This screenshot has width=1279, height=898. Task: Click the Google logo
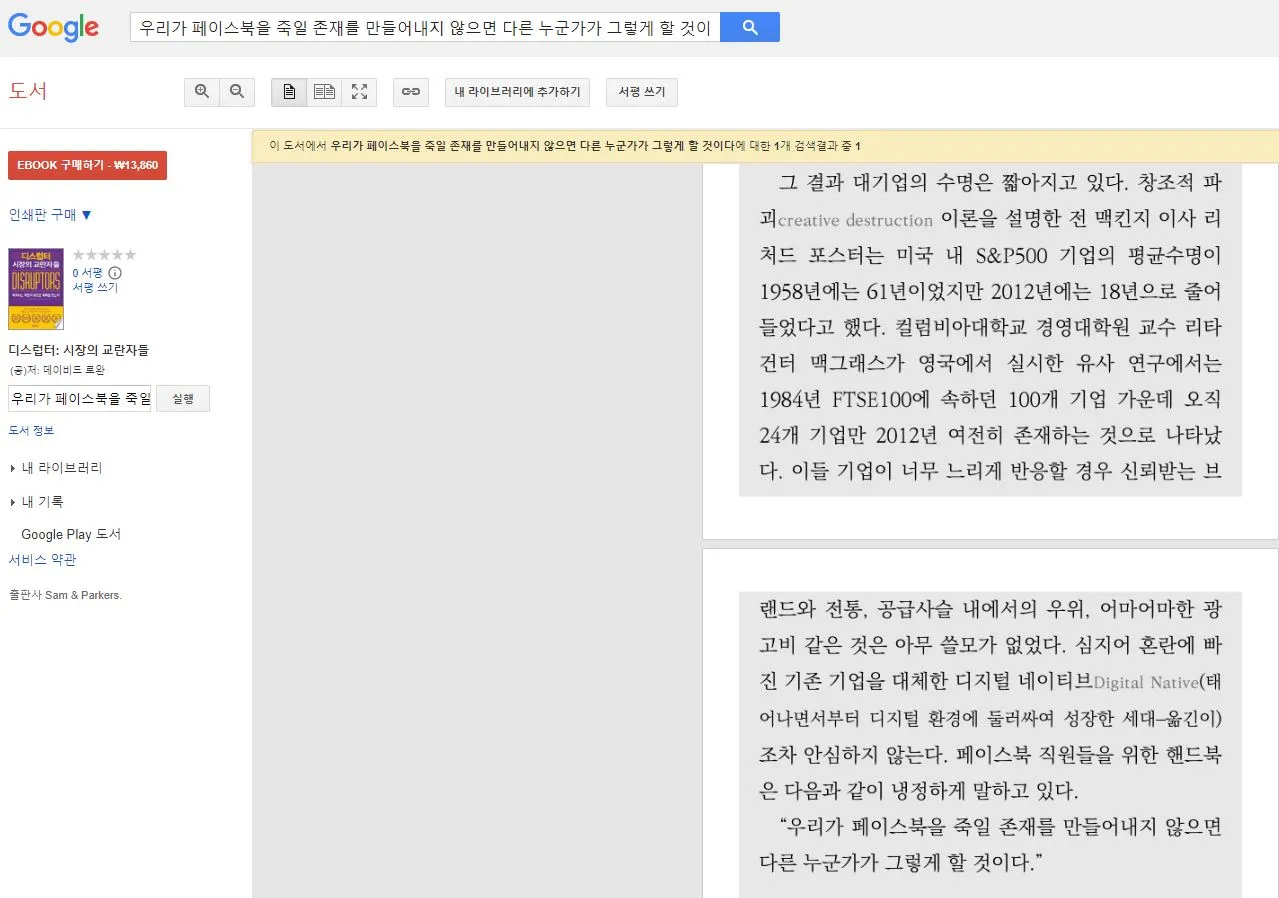click(53, 27)
